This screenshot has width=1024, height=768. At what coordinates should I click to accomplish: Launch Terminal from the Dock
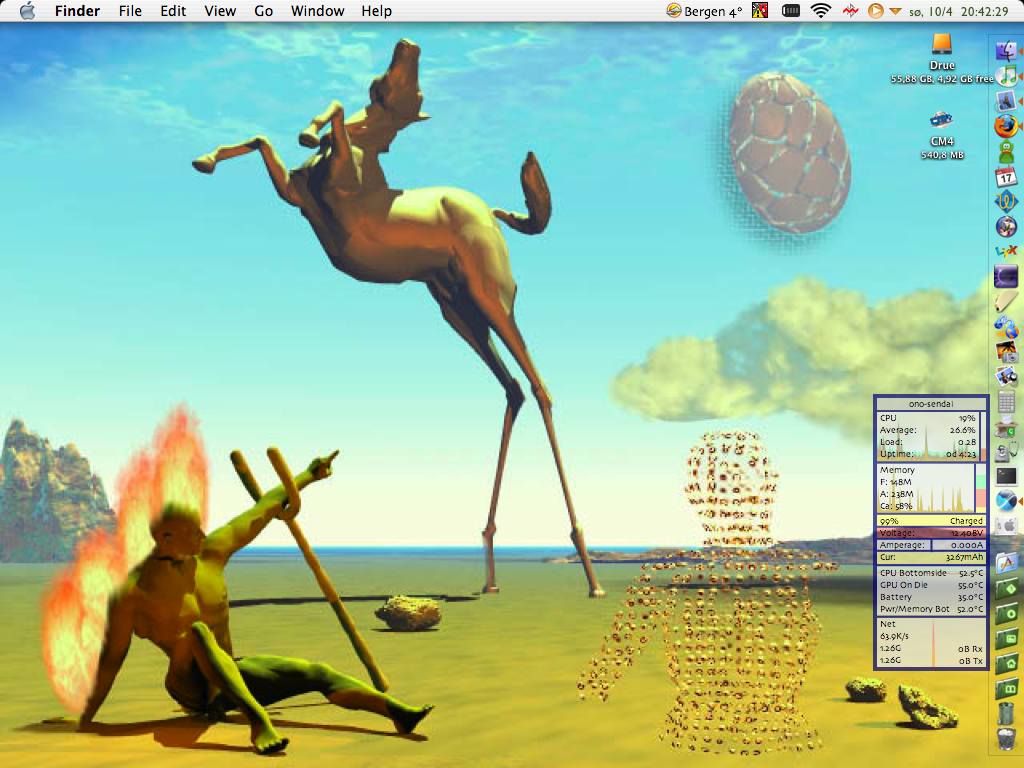1006,476
